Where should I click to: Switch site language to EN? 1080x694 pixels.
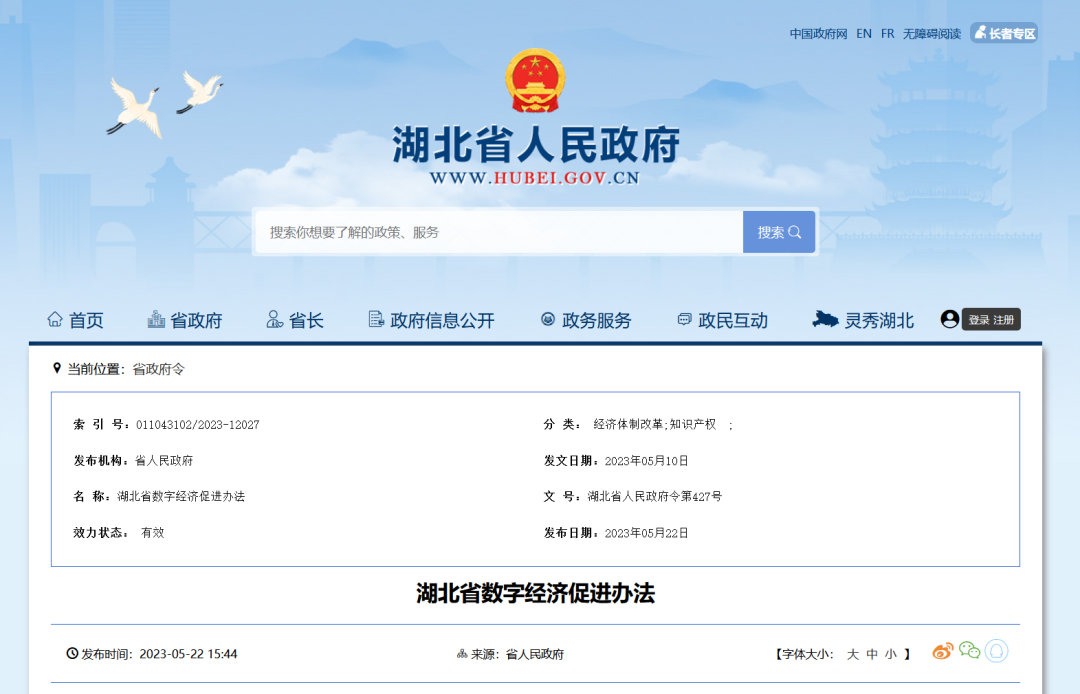pyautogui.click(x=864, y=32)
